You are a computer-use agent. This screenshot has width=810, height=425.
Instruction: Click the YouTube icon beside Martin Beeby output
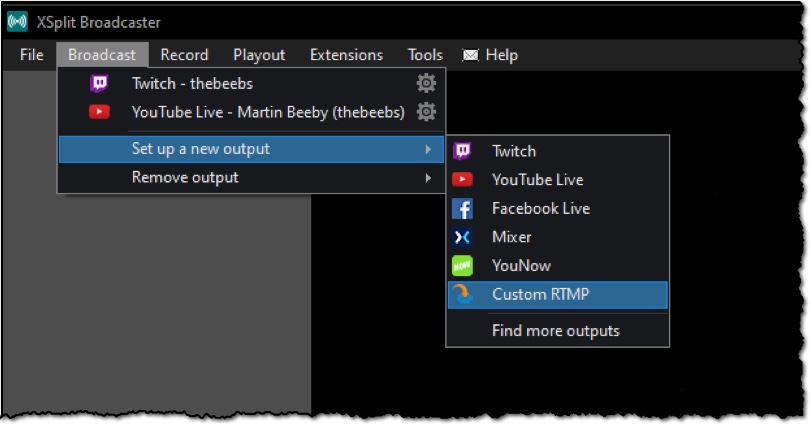click(x=99, y=112)
